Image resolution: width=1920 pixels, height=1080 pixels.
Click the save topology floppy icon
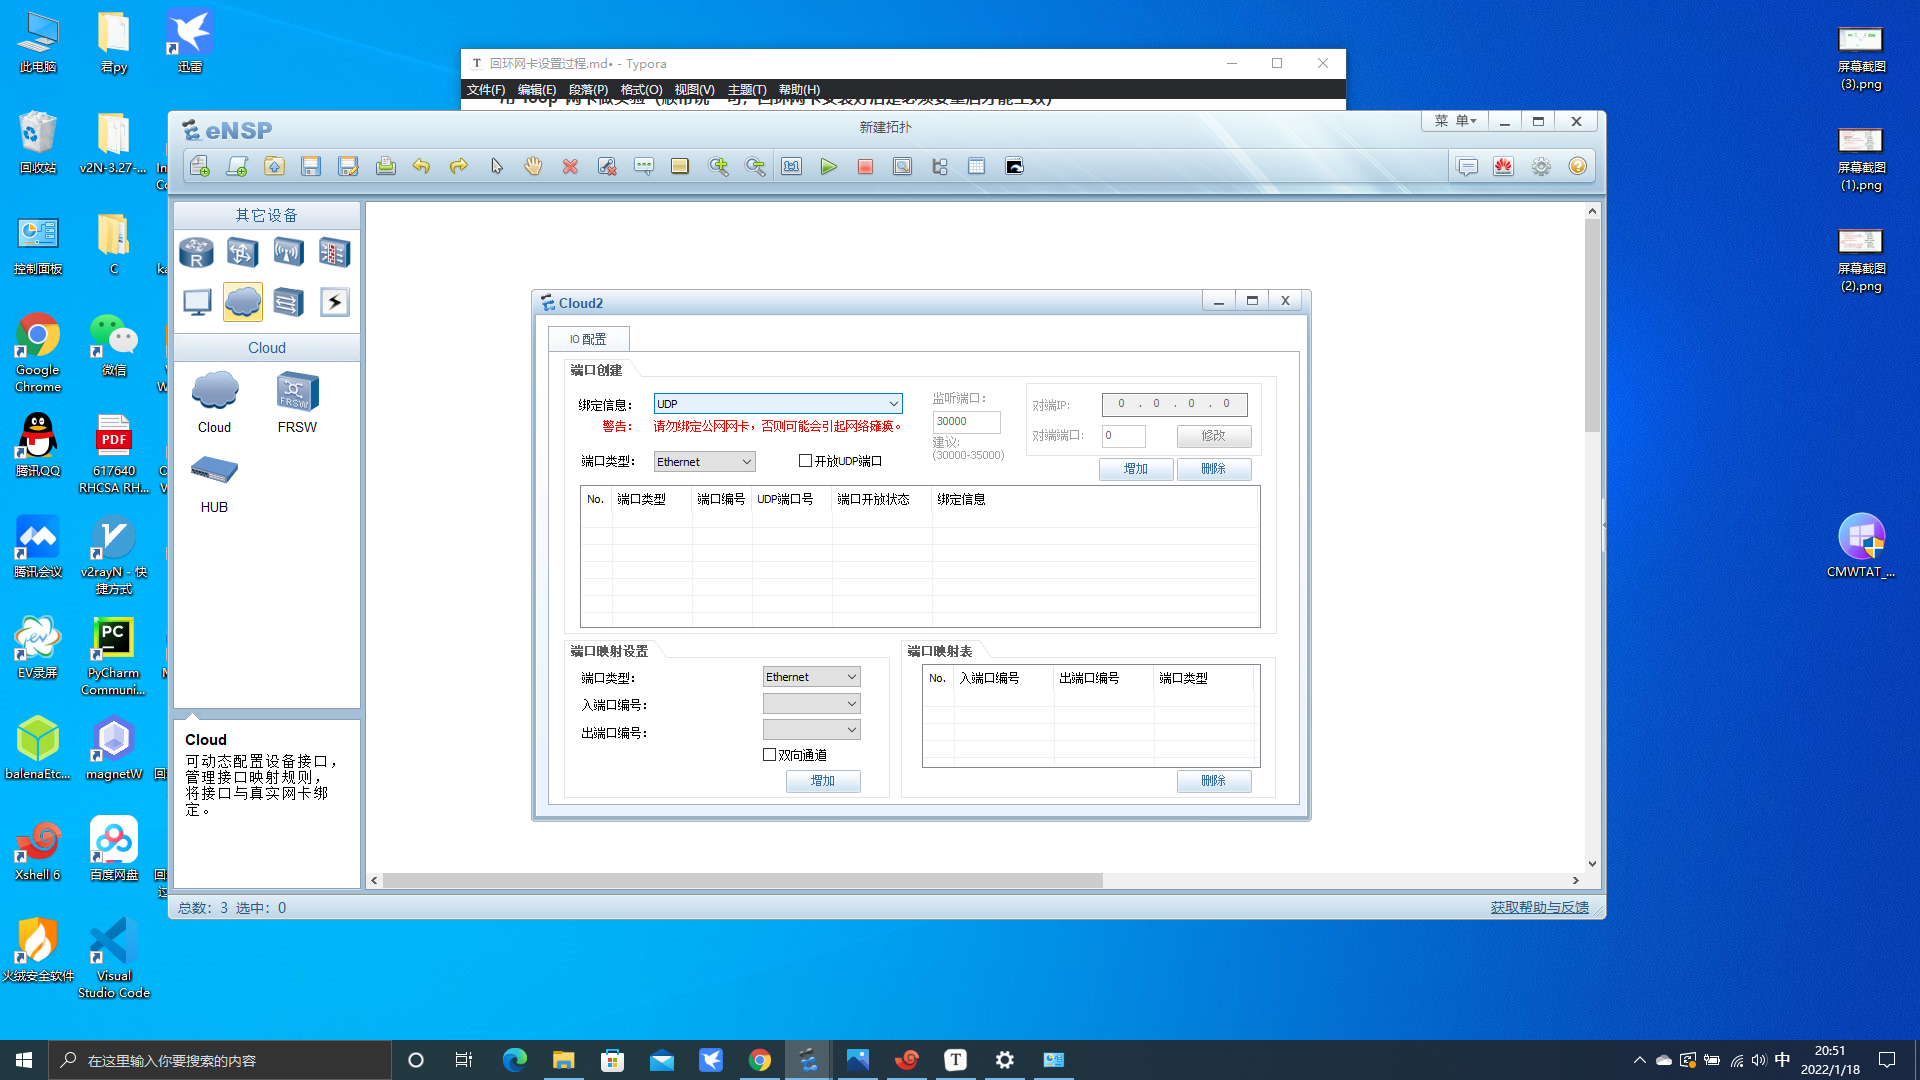[311, 167]
